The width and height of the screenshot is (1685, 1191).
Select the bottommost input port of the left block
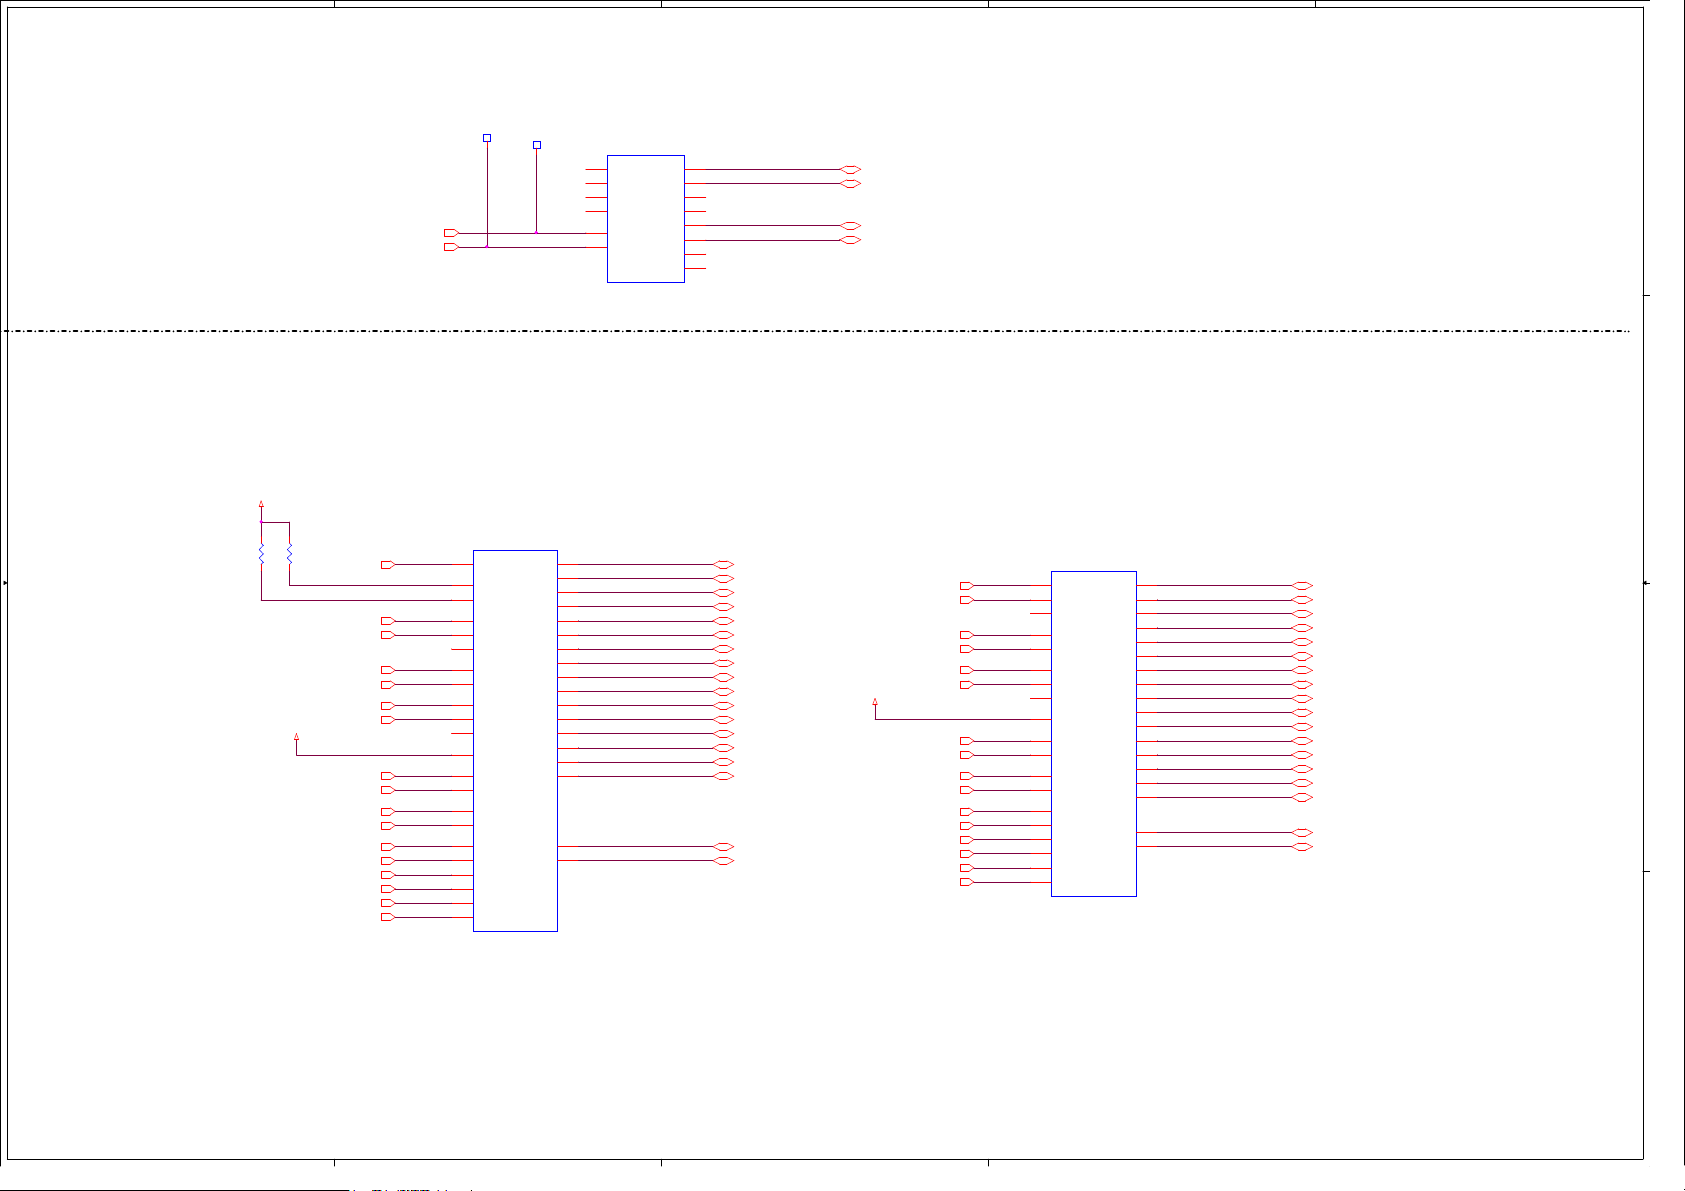[388, 917]
